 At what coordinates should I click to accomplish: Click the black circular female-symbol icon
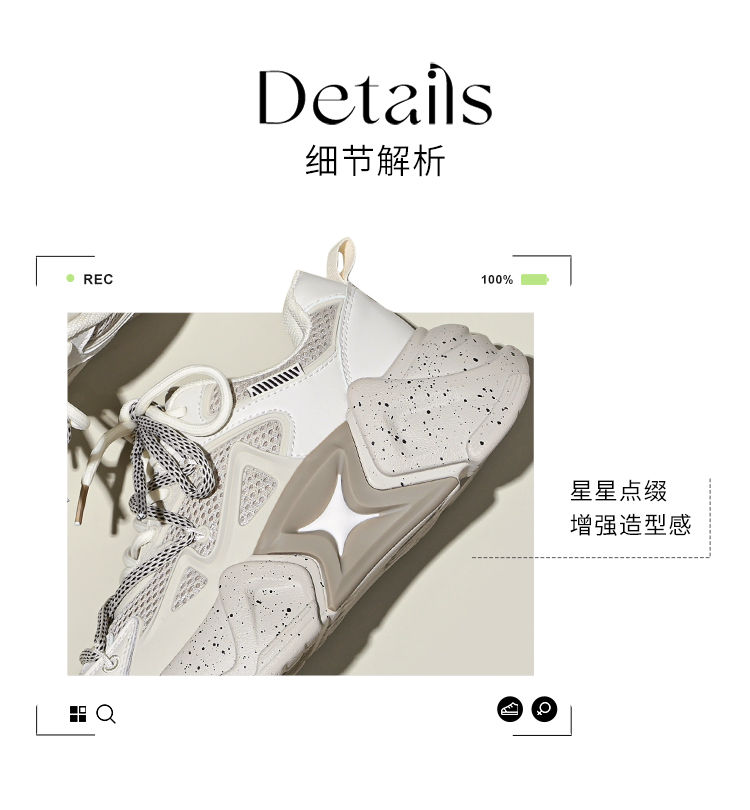pos(544,709)
